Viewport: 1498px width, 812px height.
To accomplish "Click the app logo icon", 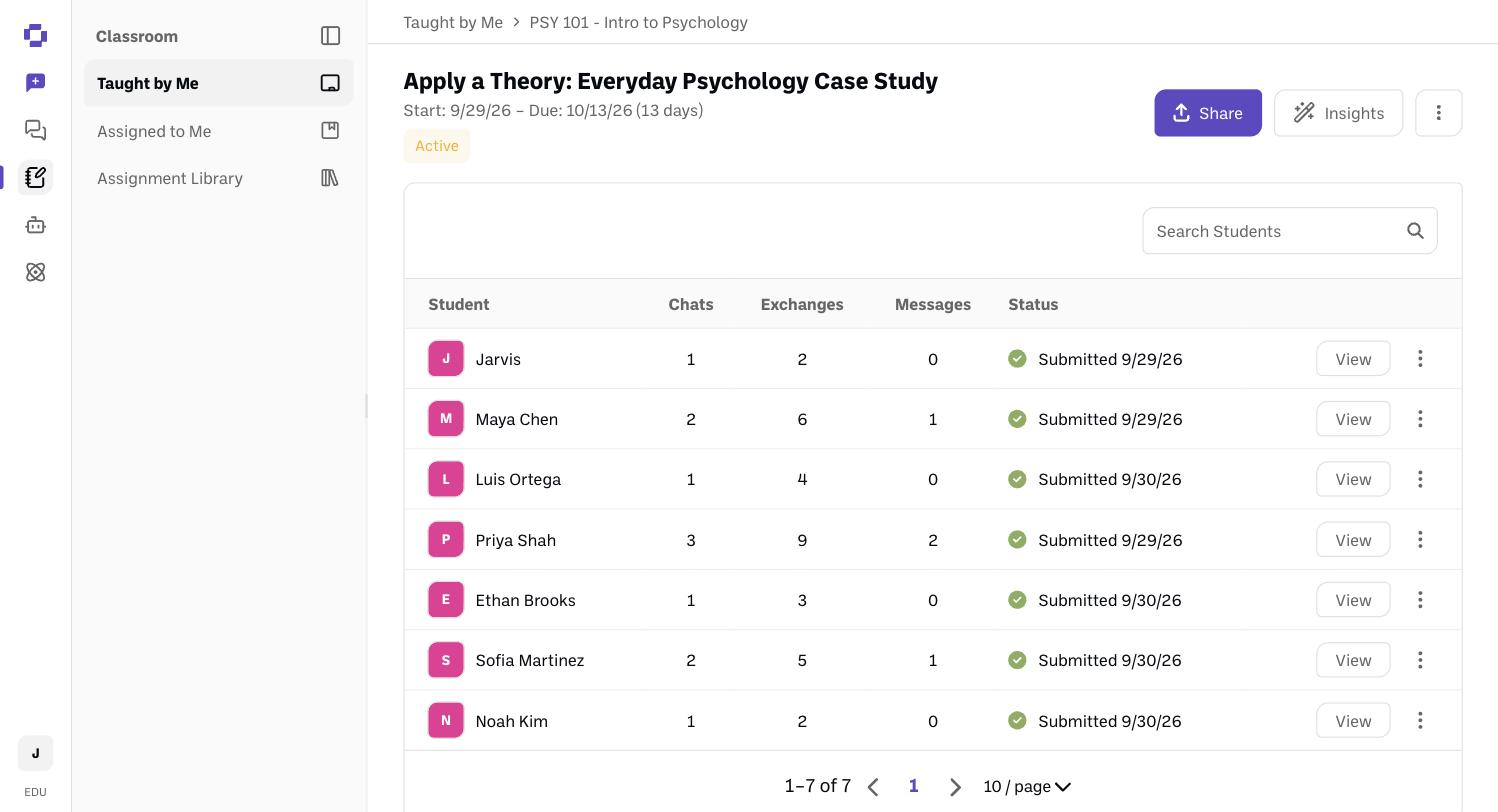I will 35,35.
